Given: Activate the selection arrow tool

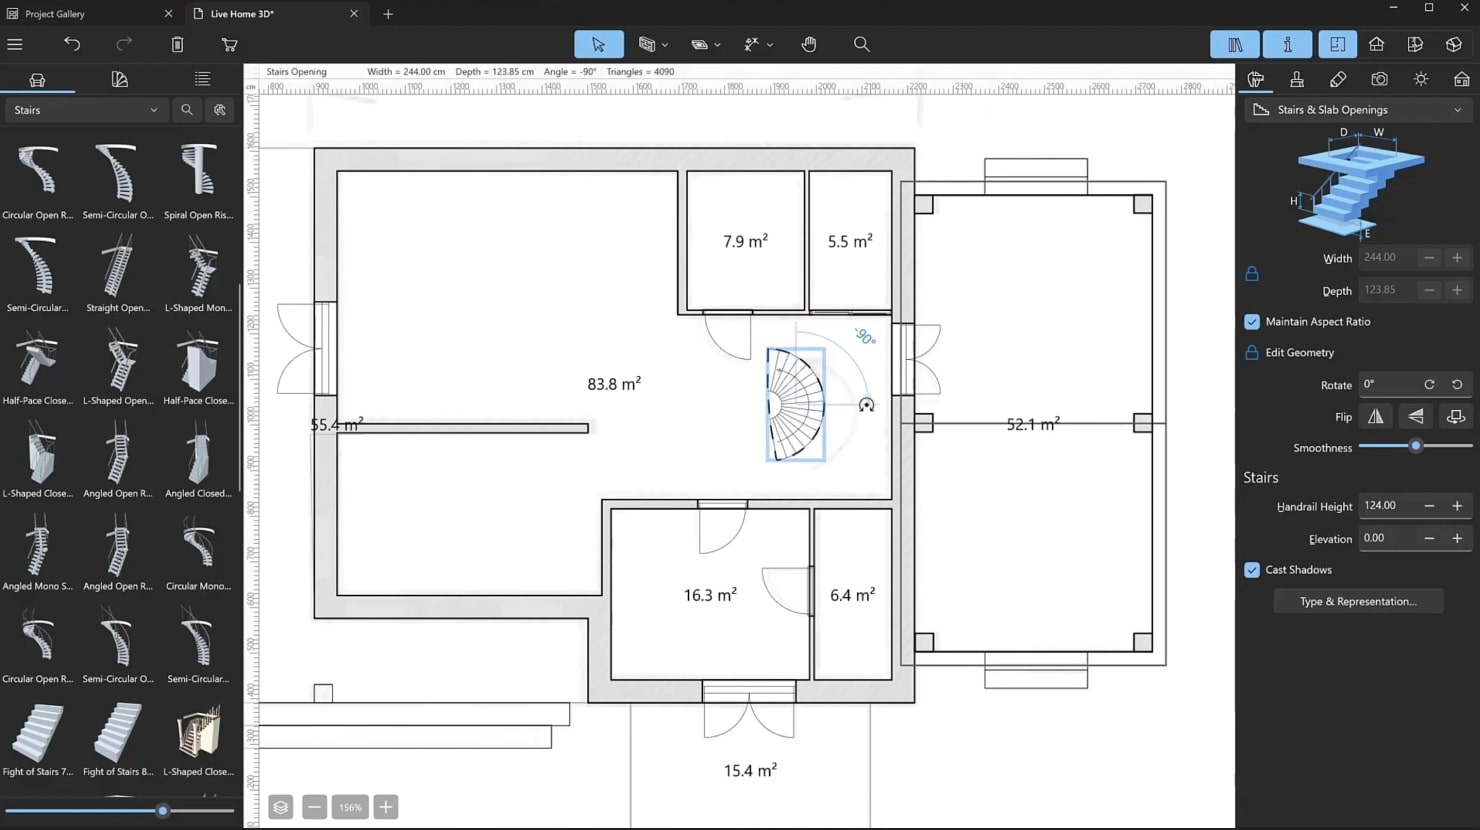Looking at the screenshot, I should [x=598, y=44].
